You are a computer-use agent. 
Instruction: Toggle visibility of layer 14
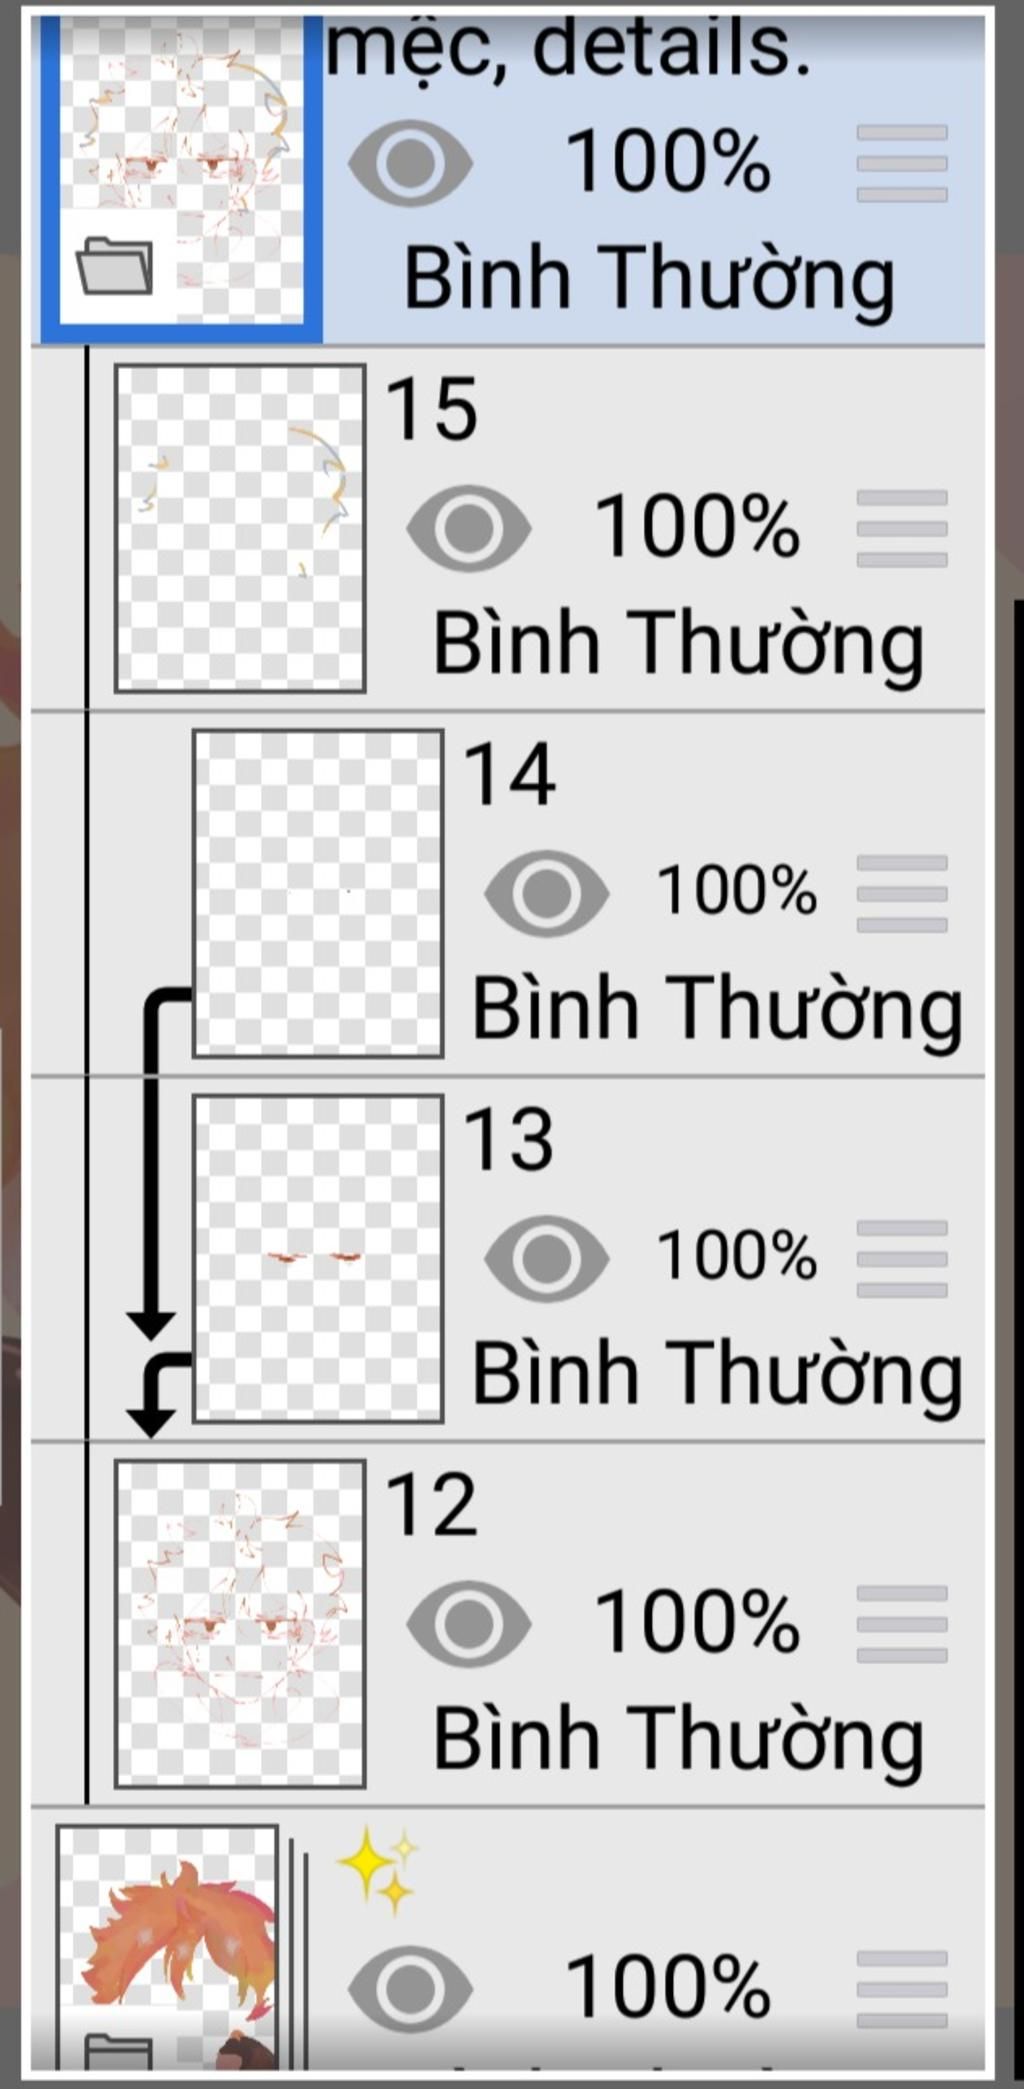pyautogui.click(x=546, y=892)
